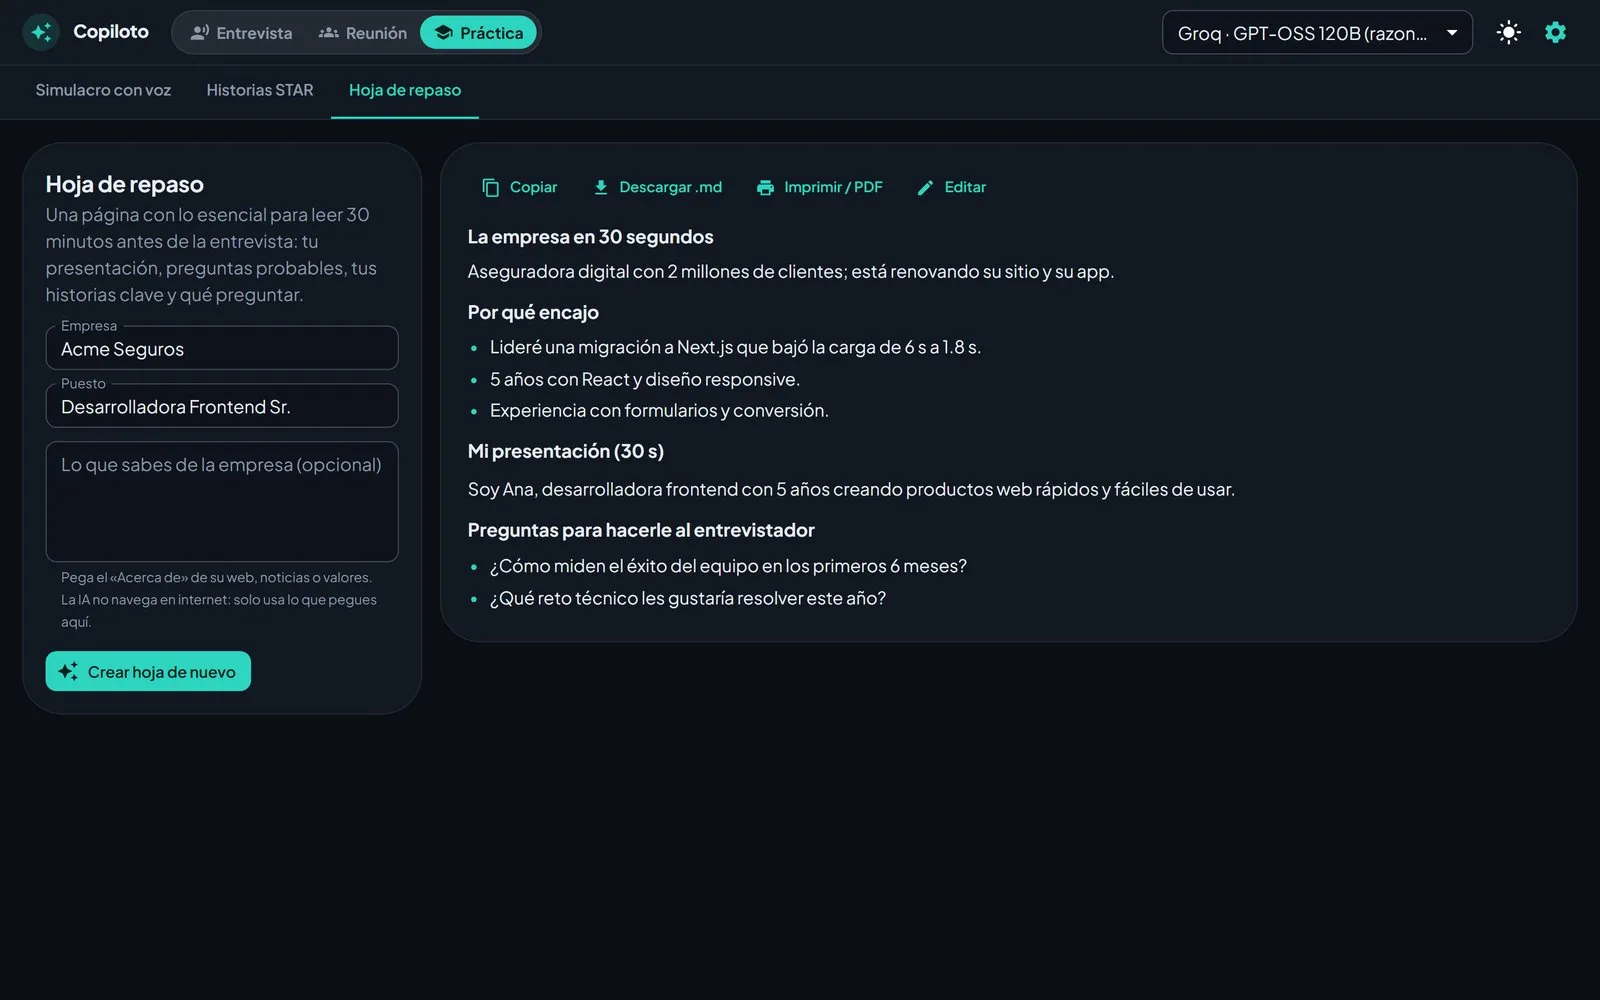Click Crear hoja de nuevo button

click(148, 672)
